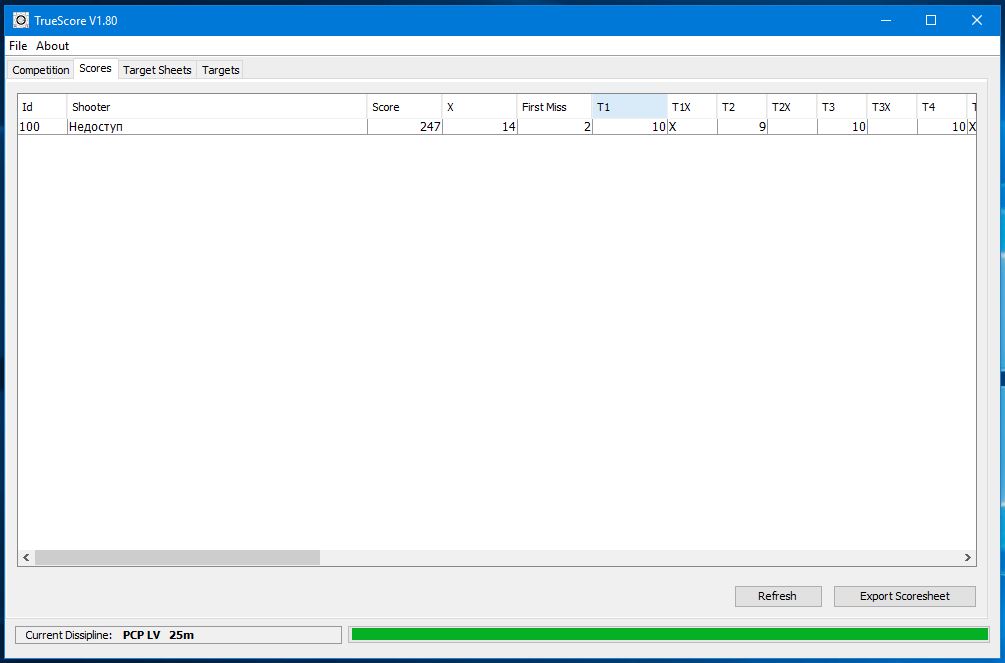Open the About menu
This screenshot has height=663, width=1005.
(53, 46)
